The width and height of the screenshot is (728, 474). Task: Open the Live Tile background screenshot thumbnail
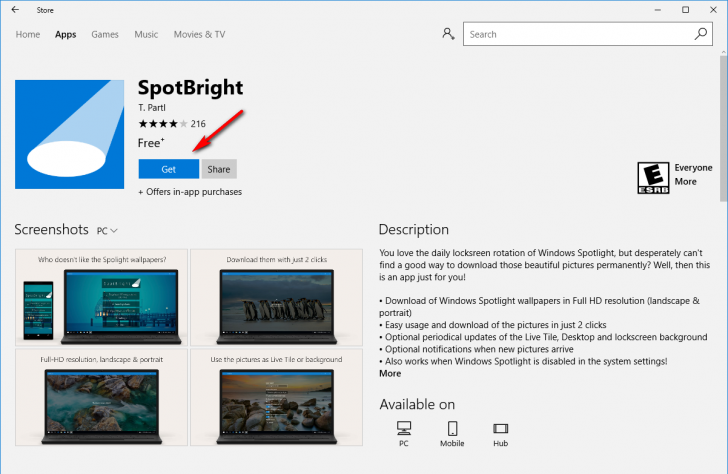click(x=276, y=397)
